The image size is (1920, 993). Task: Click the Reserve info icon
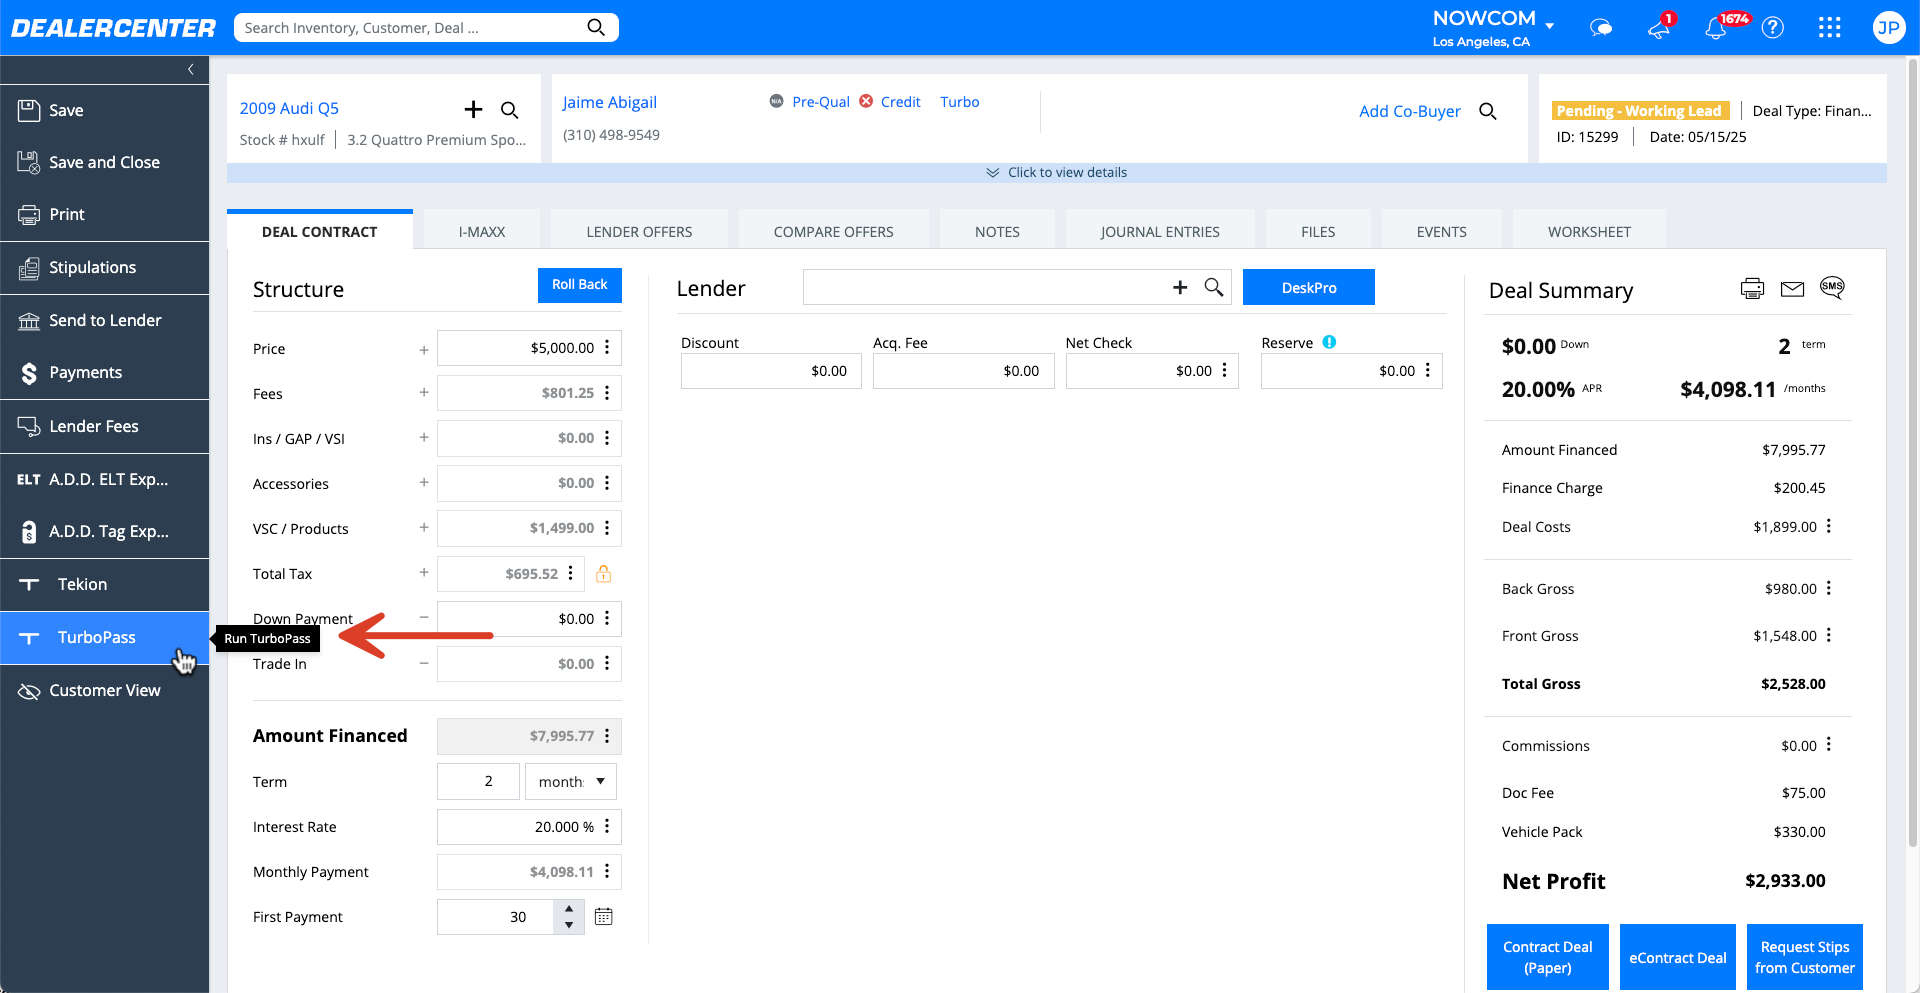coord(1329,342)
